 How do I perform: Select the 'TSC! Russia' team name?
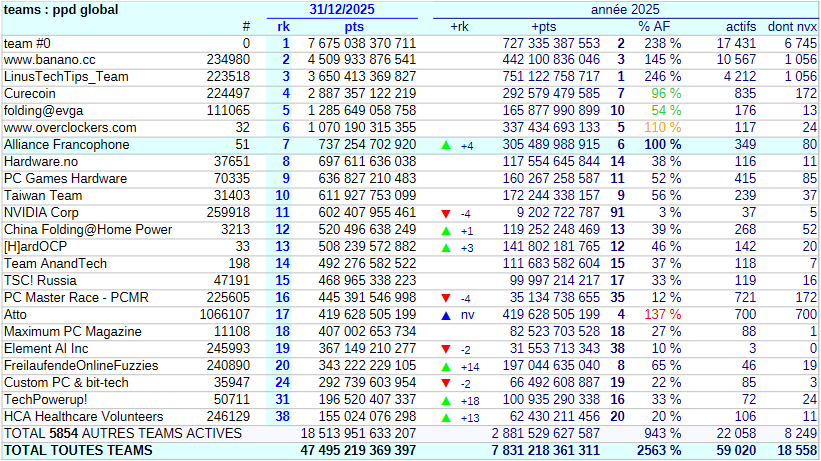[x=40, y=281]
